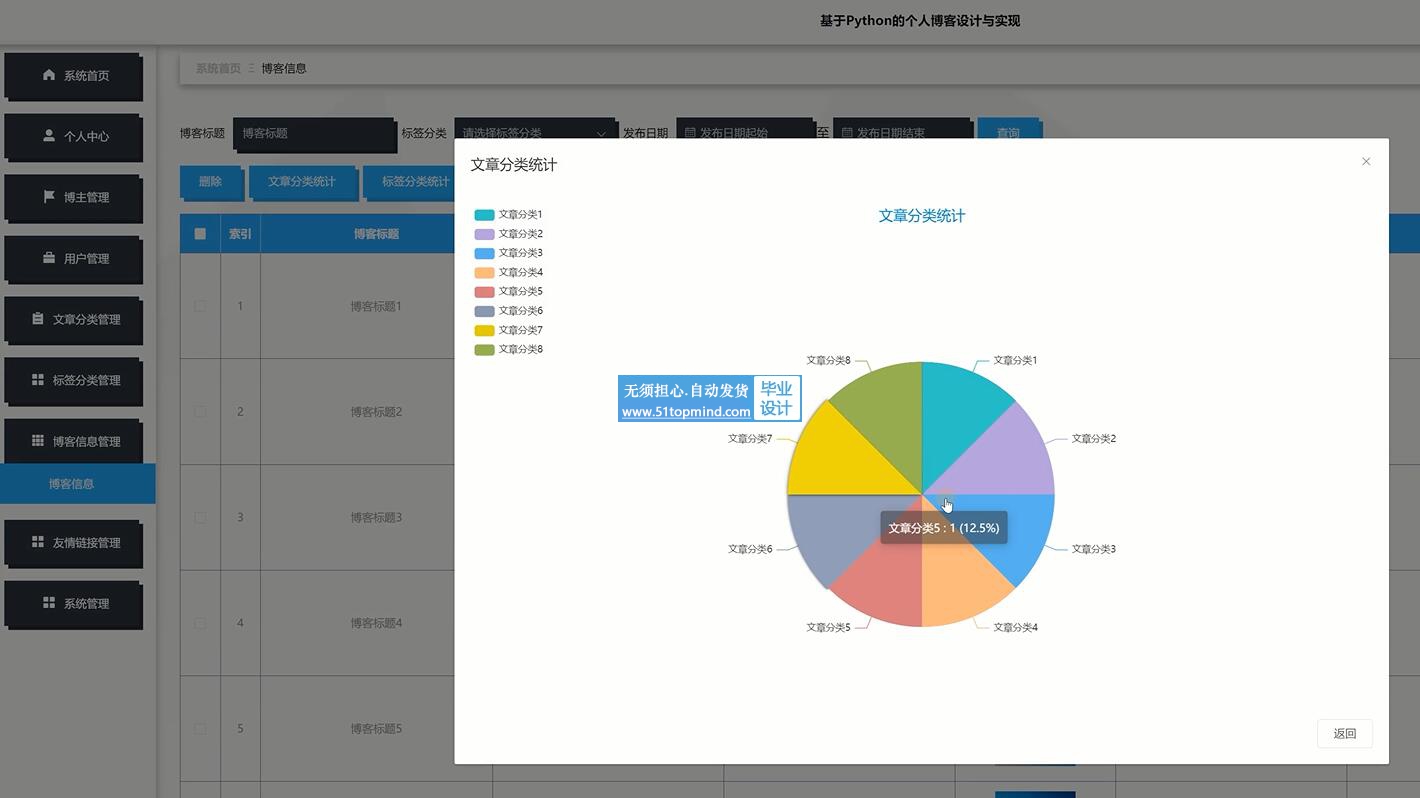Viewport: 1420px width, 798px height.
Task: Click the clipboard icon beside 文章分类管理
Action: tap(38, 319)
